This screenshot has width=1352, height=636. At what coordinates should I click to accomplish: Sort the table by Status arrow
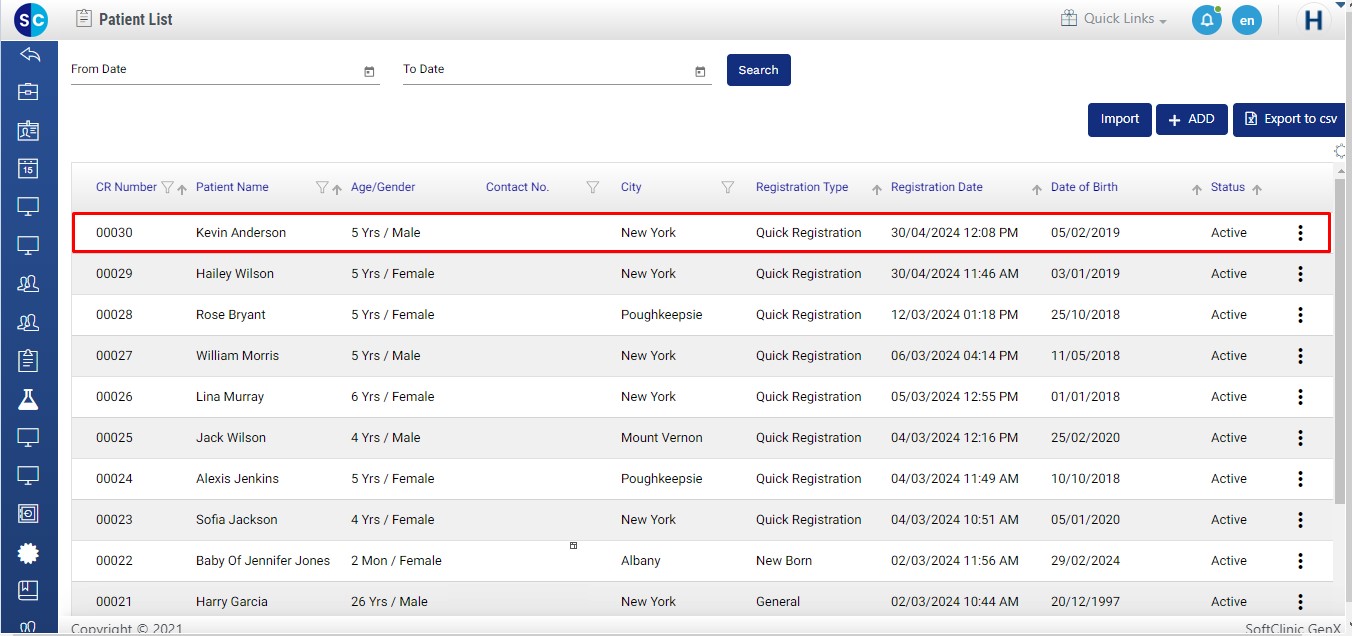pyautogui.click(x=1257, y=189)
